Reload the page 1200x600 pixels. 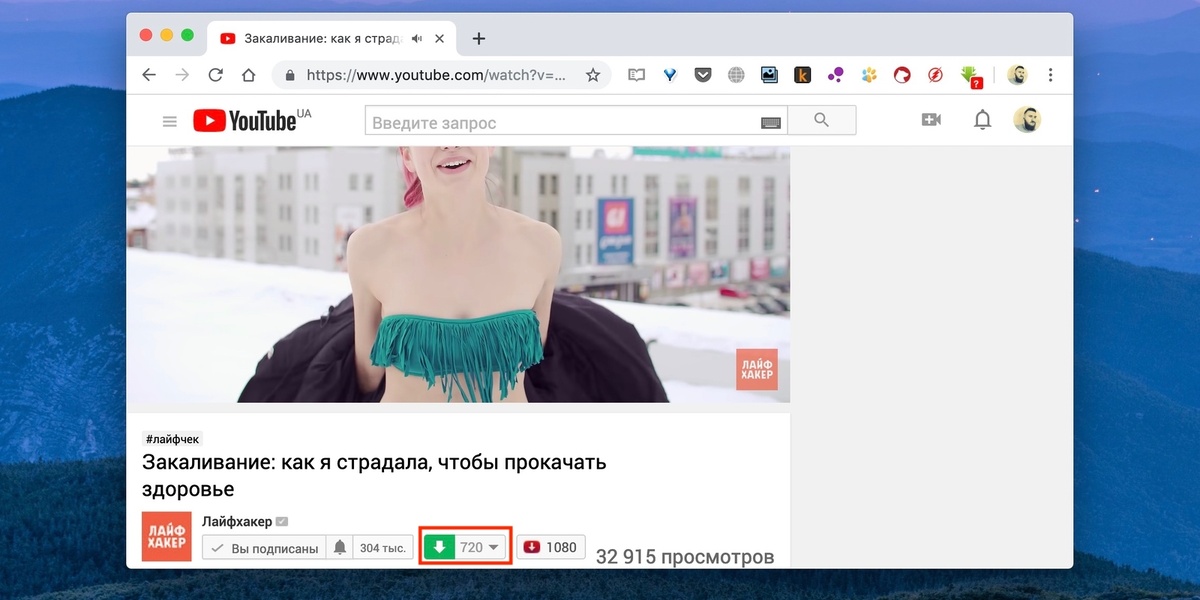pos(215,75)
